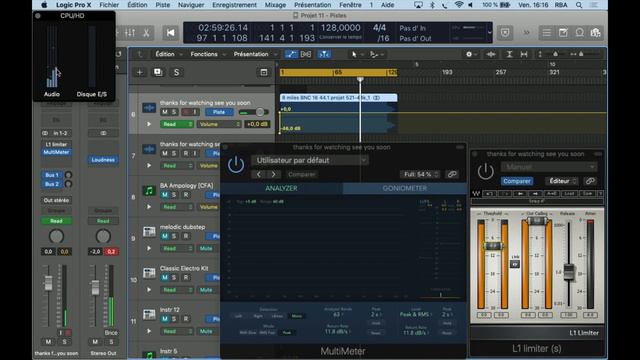The width and height of the screenshot is (640, 360).
Task: Click the horizontal auto zoom icon
Action: [x=524, y=54]
